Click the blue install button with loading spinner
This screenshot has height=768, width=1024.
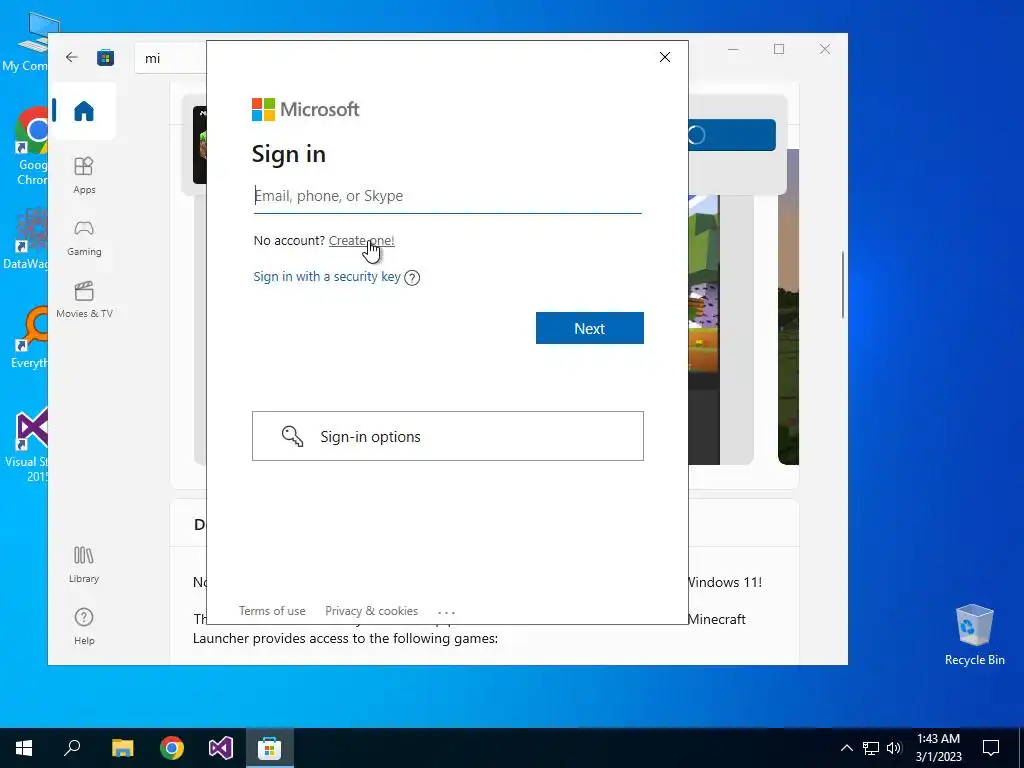point(731,135)
